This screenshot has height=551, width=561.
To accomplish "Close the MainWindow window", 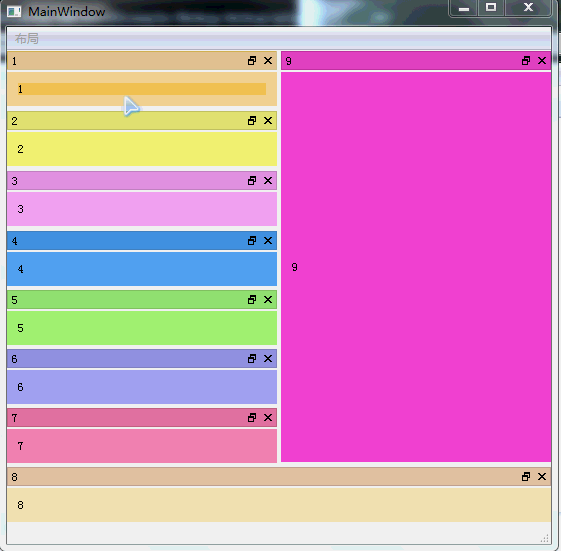I will [x=528, y=8].
